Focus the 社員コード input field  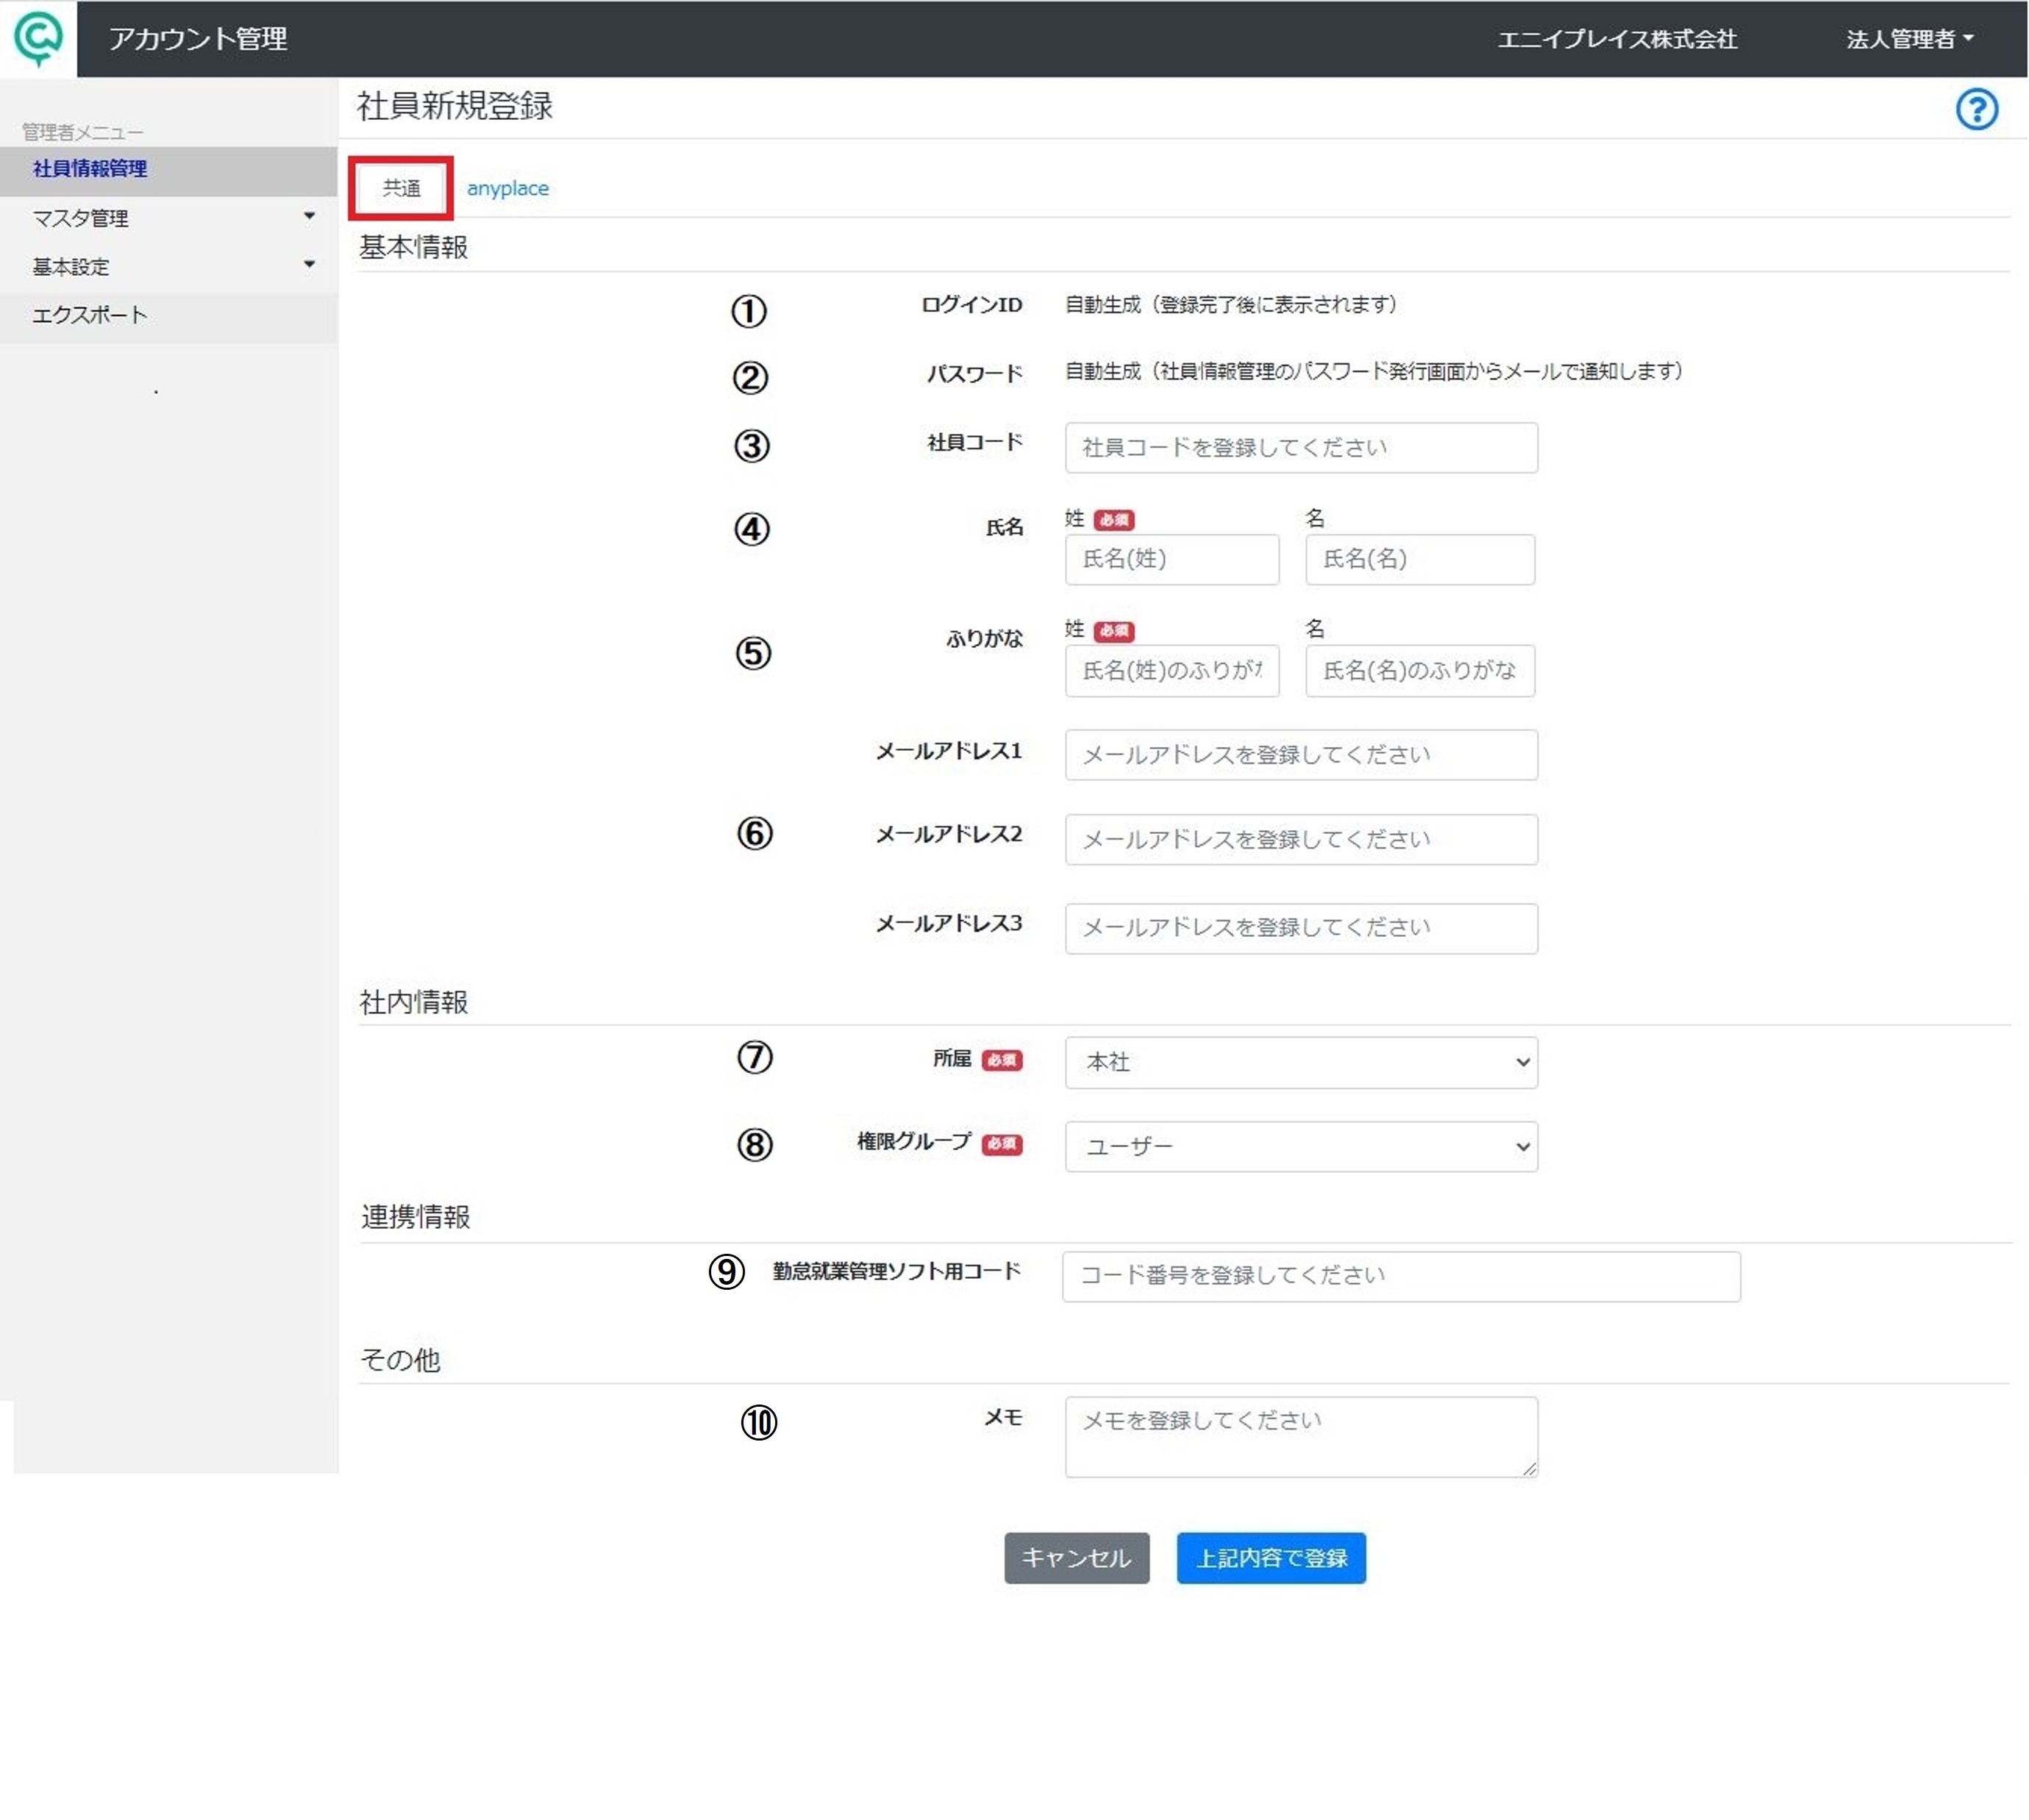click(x=1300, y=447)
